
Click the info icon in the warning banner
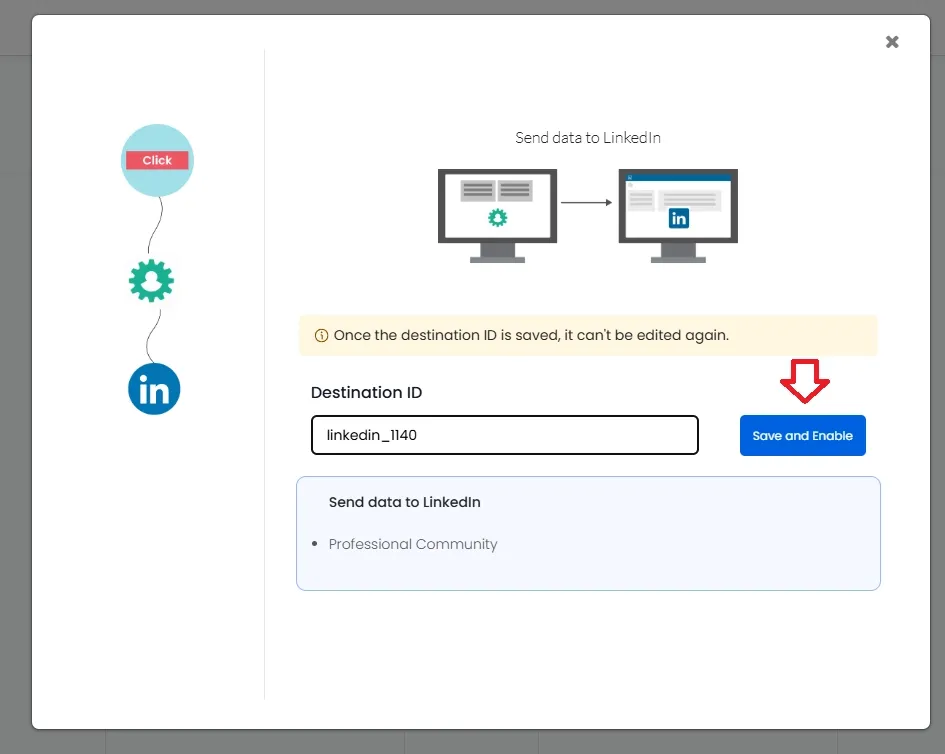point(321,336)
